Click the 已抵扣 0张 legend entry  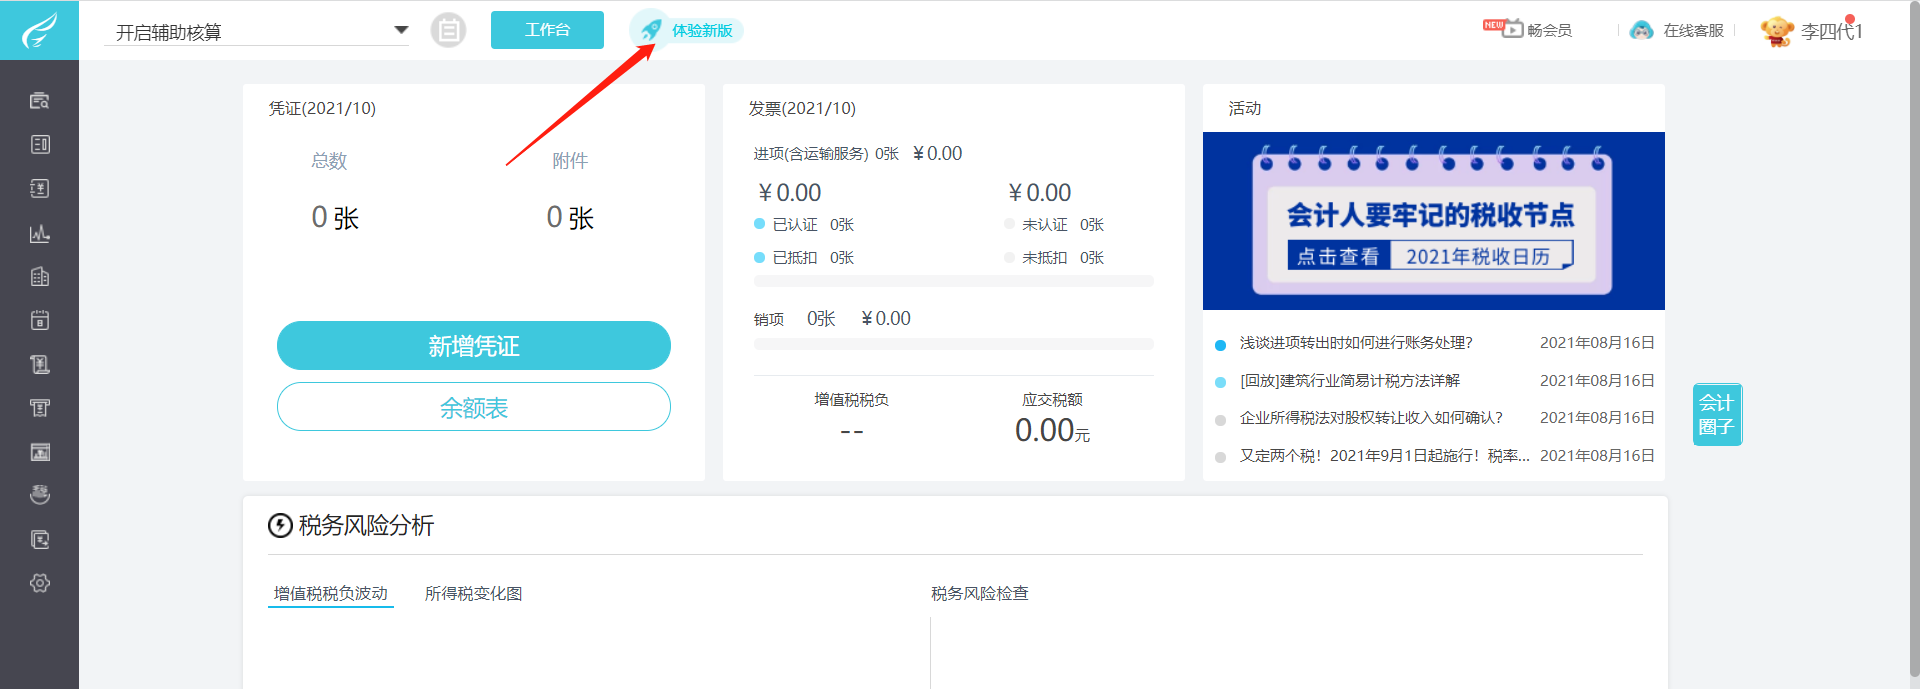point(804,258)
